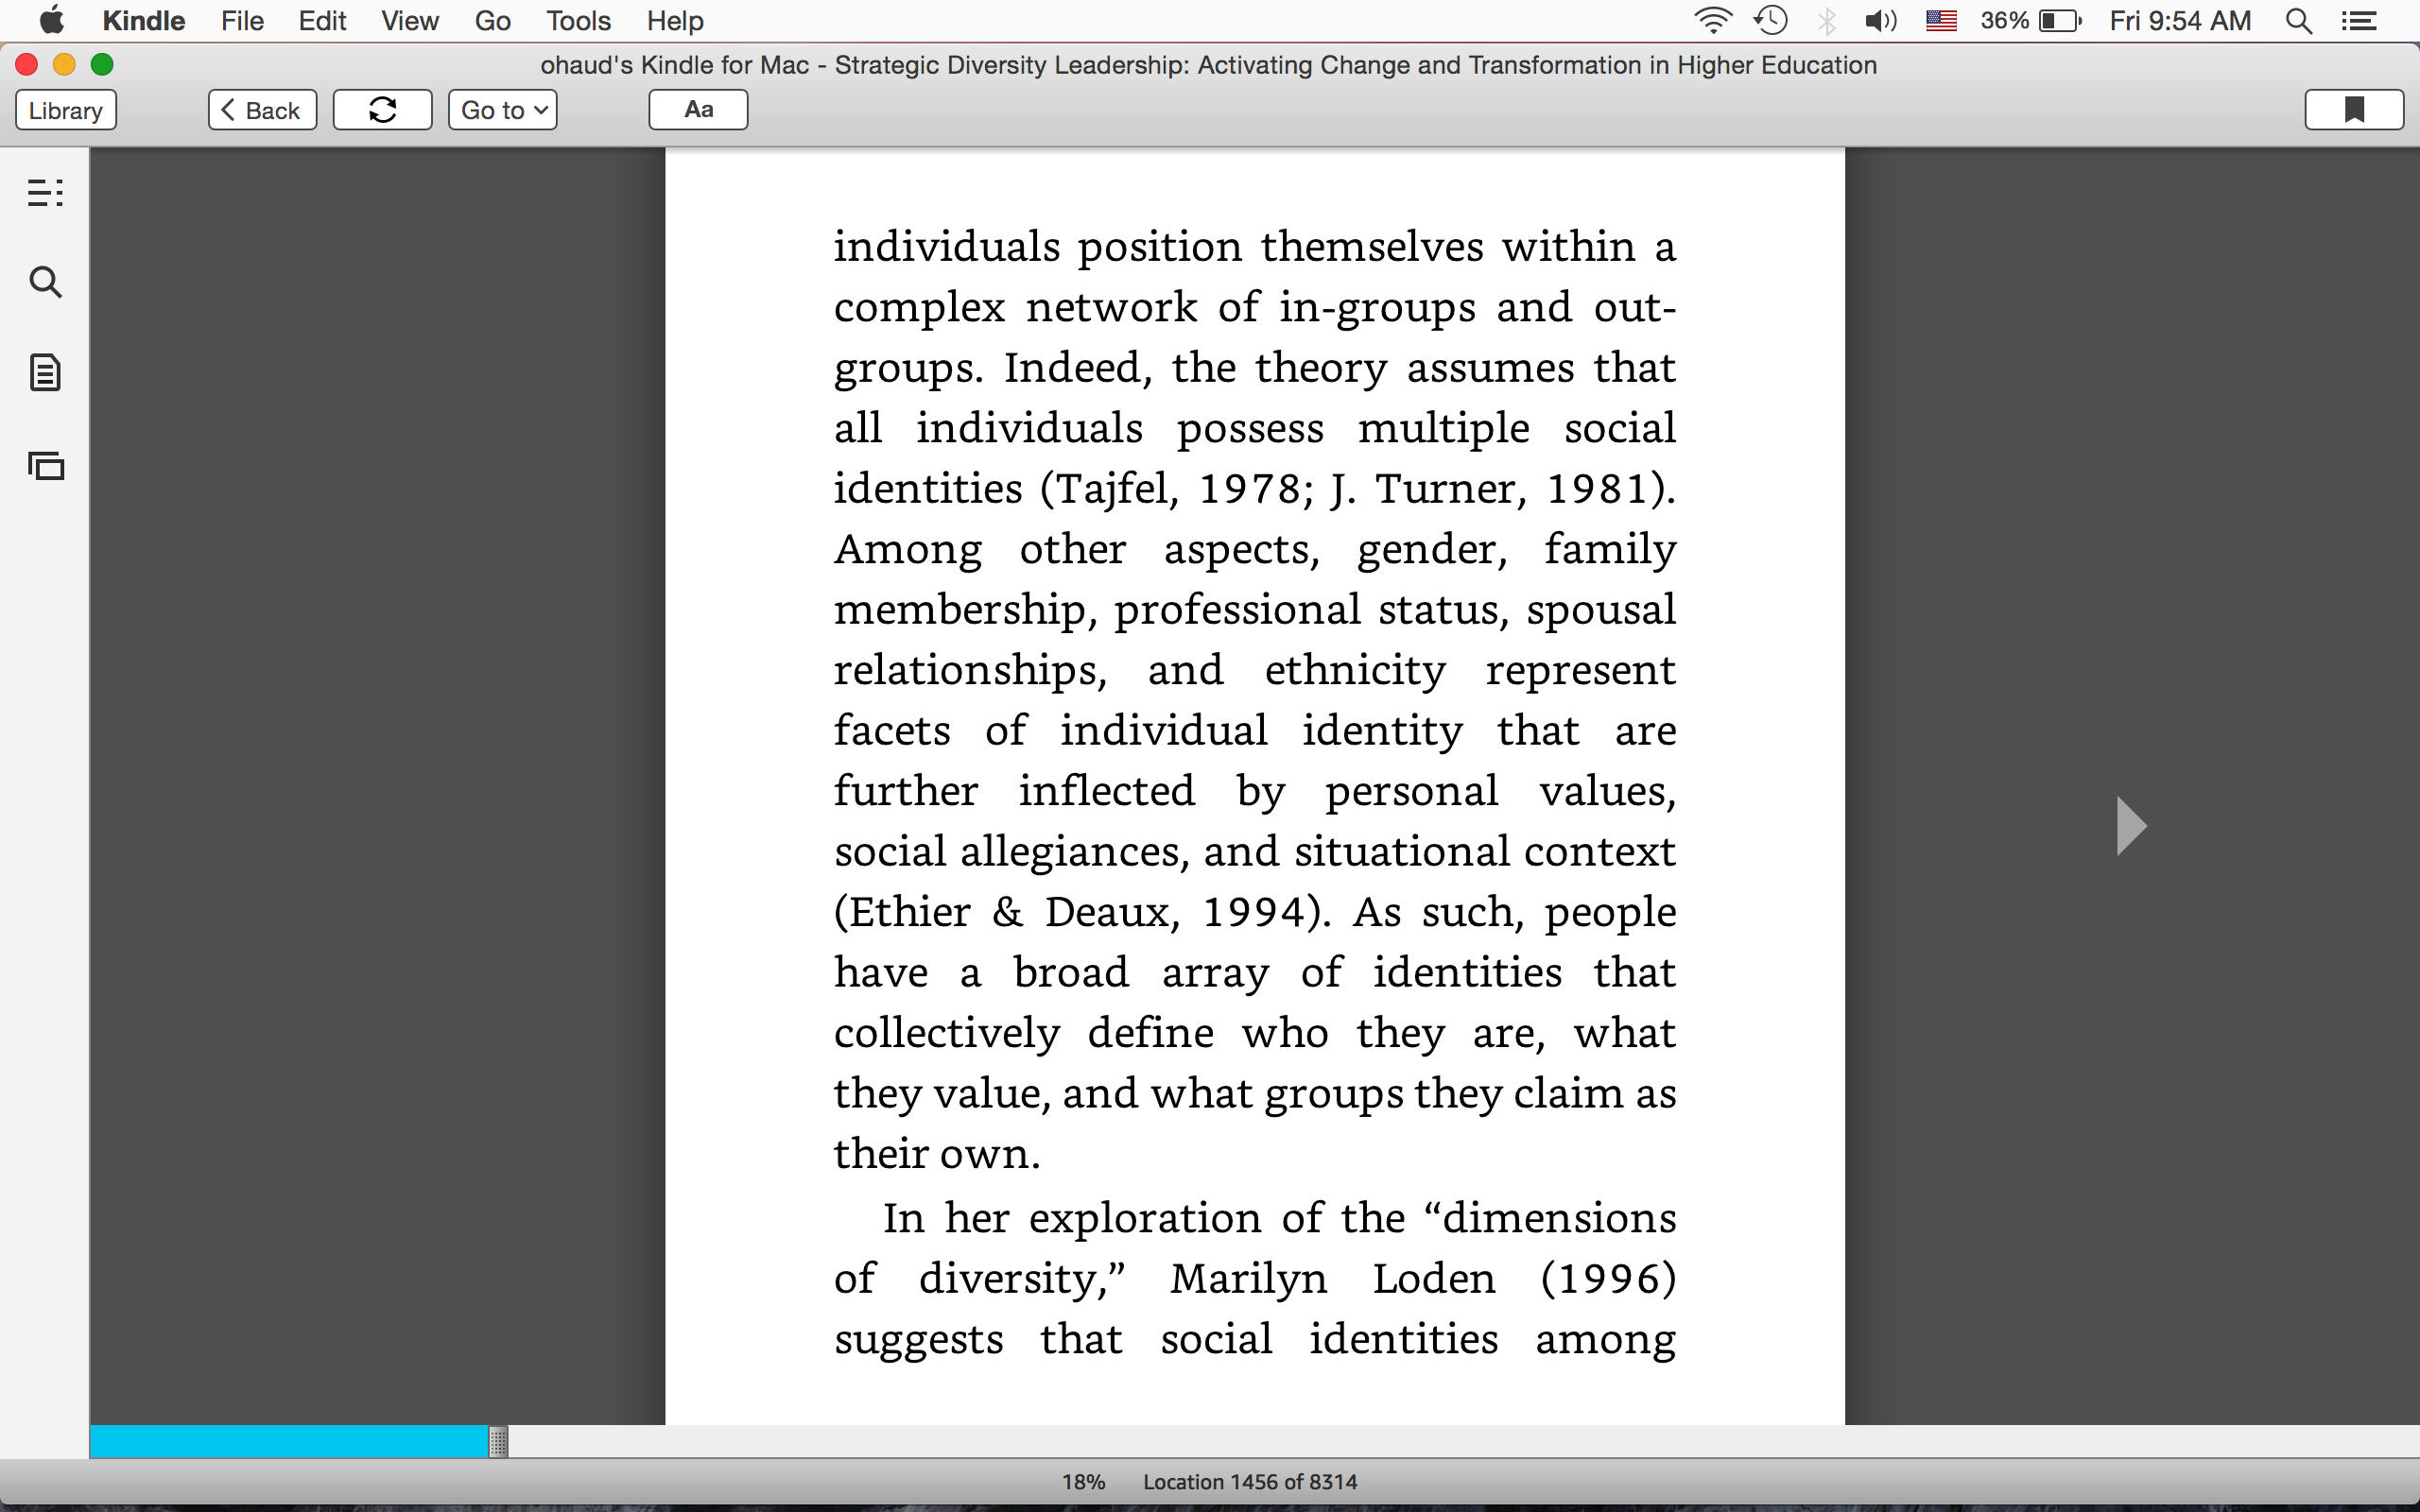Minimize the Kindle window
The width and height of the screenshot is (2420, 1512).
coord(64,65)
